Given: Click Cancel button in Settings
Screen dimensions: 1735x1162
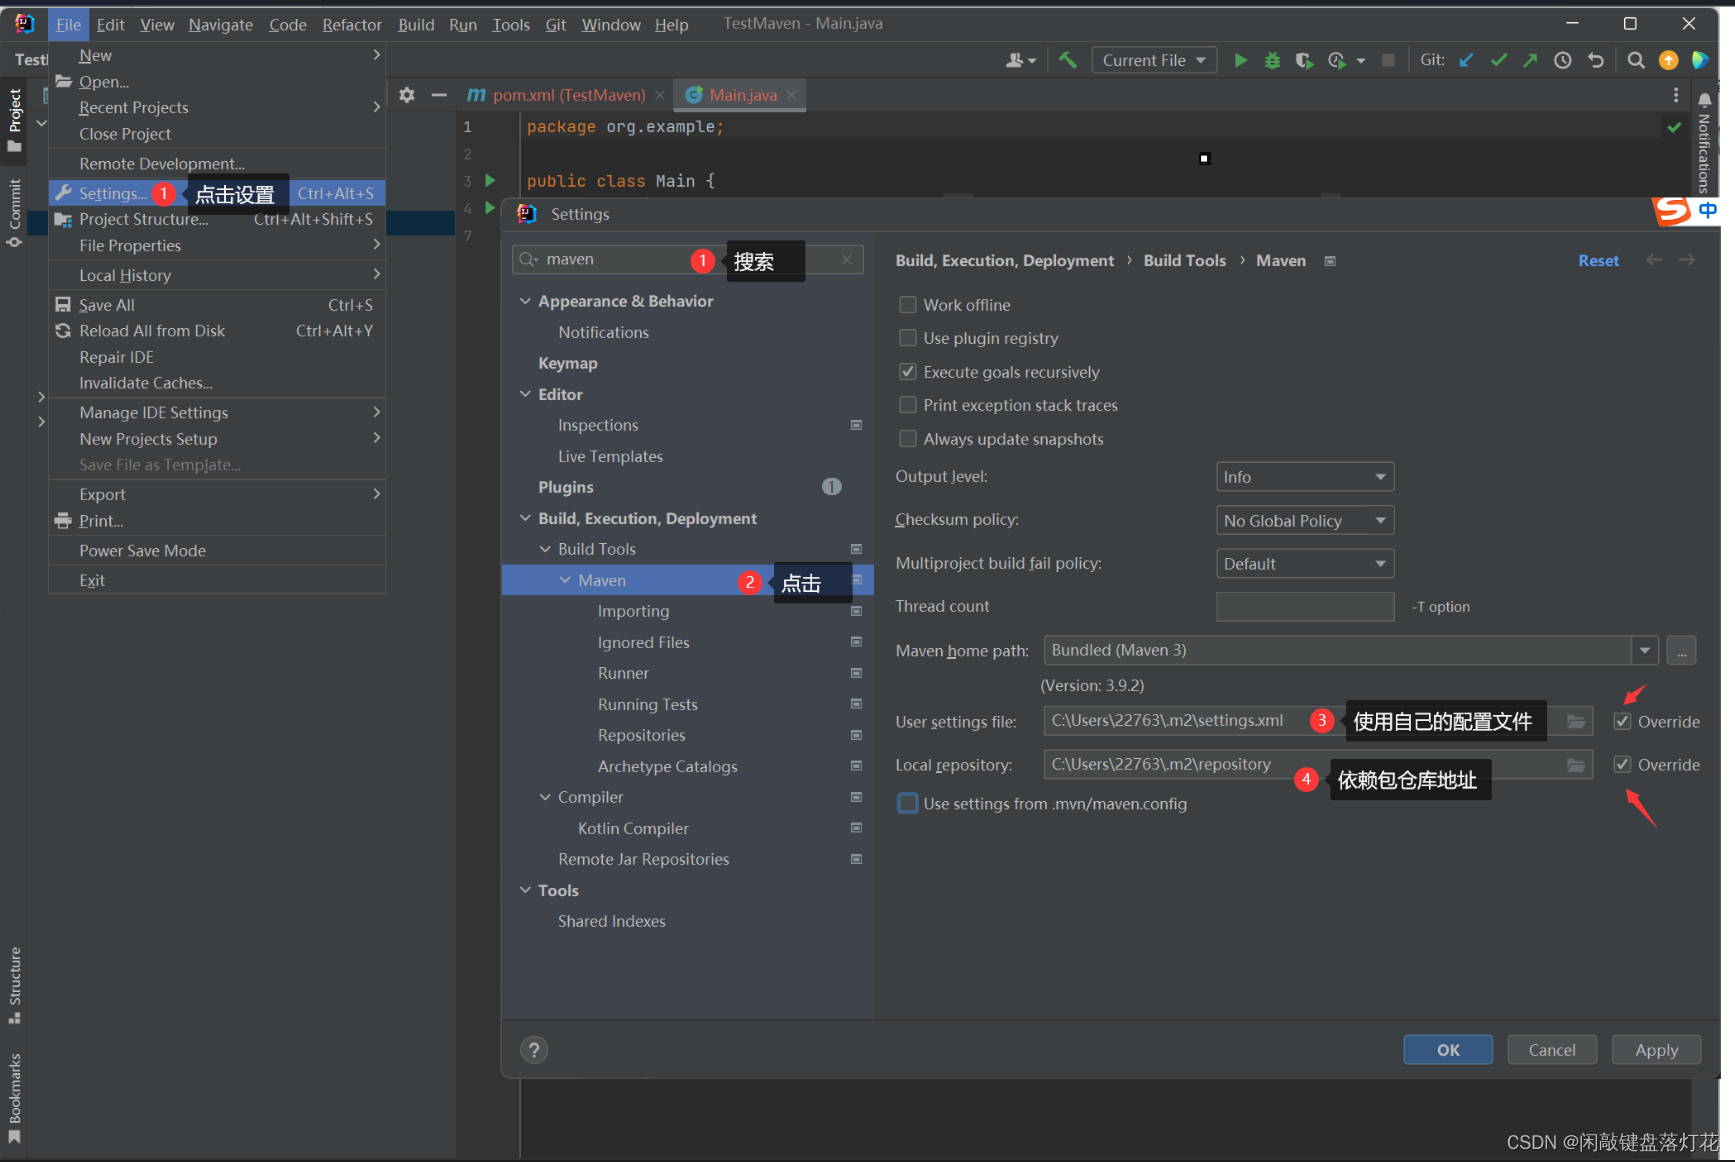Looking at the screenshot, I should [x=1552, y=1050].
